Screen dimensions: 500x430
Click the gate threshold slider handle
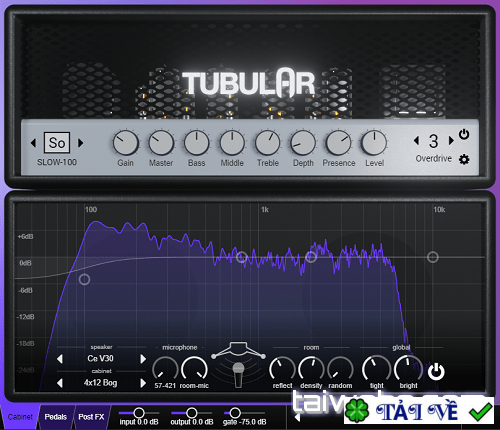235,413
